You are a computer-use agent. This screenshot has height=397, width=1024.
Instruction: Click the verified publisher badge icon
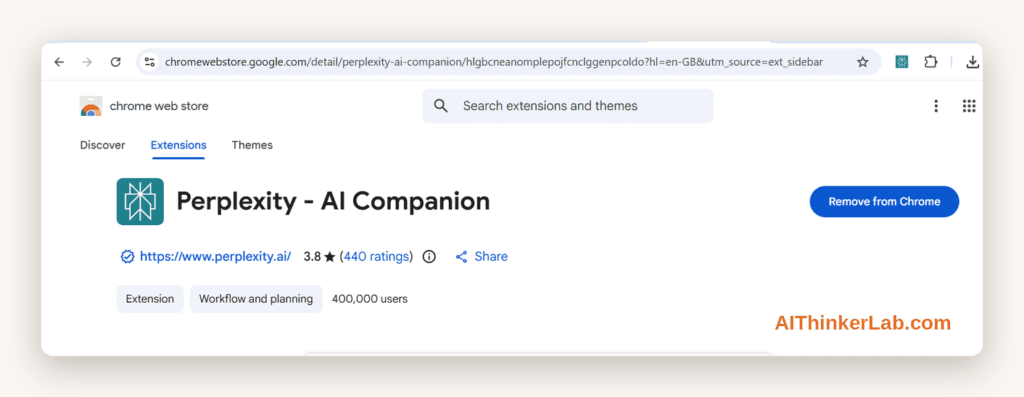point(127,257)
